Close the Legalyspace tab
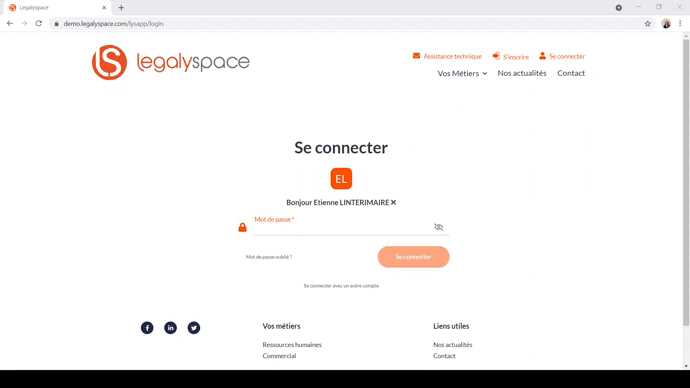The image size is (690, 388). (x=104, y=7)
